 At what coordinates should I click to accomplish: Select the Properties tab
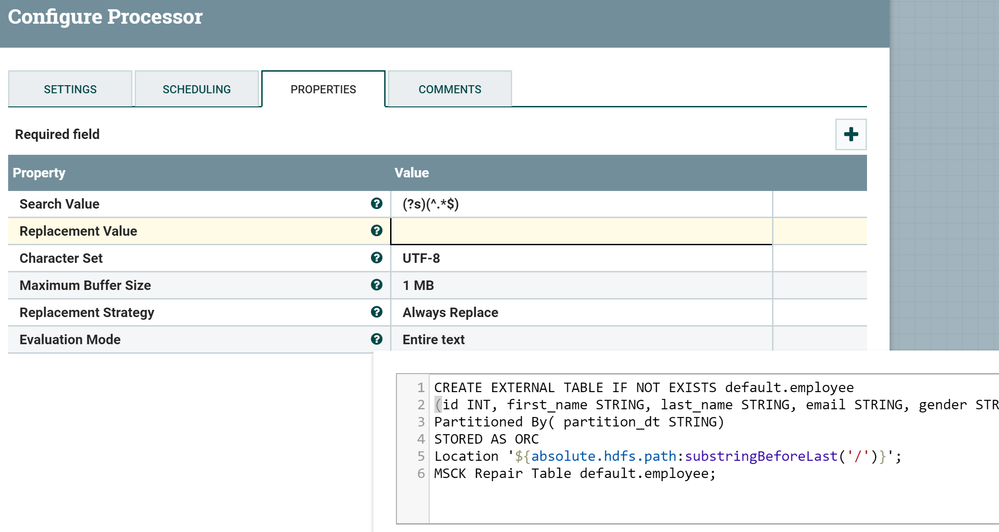tap(323, 89)
